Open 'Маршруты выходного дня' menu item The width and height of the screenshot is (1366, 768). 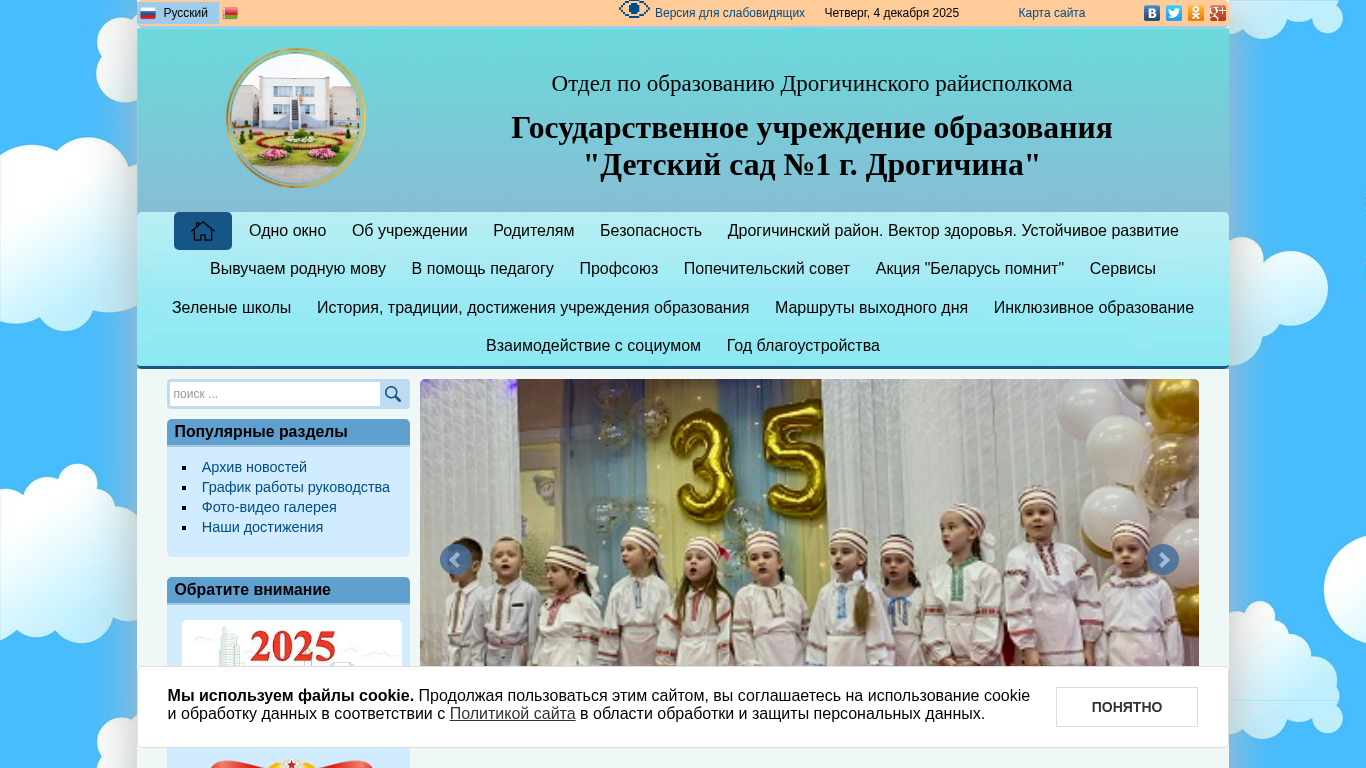pyautogui.click(x=872, y=308)
